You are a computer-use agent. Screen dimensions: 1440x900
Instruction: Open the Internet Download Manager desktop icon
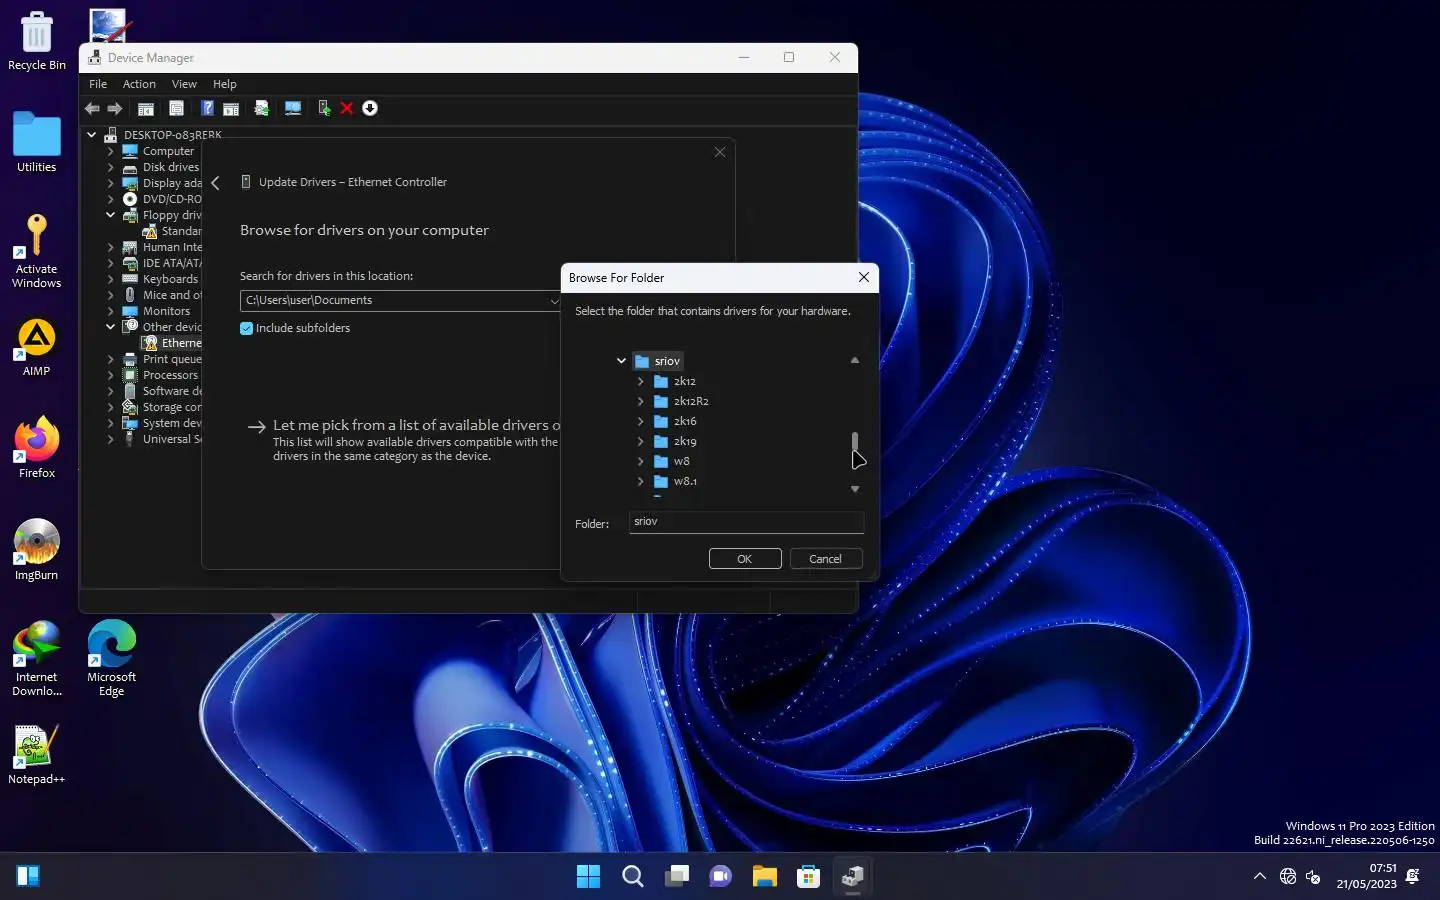(37, 658)
